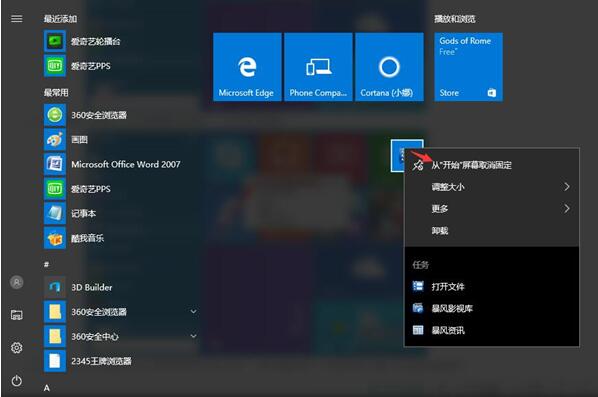Viewport: 598px width, 397px height.
Task: Click the selected pinned tile behind context menu
Action: pos(399,156)
